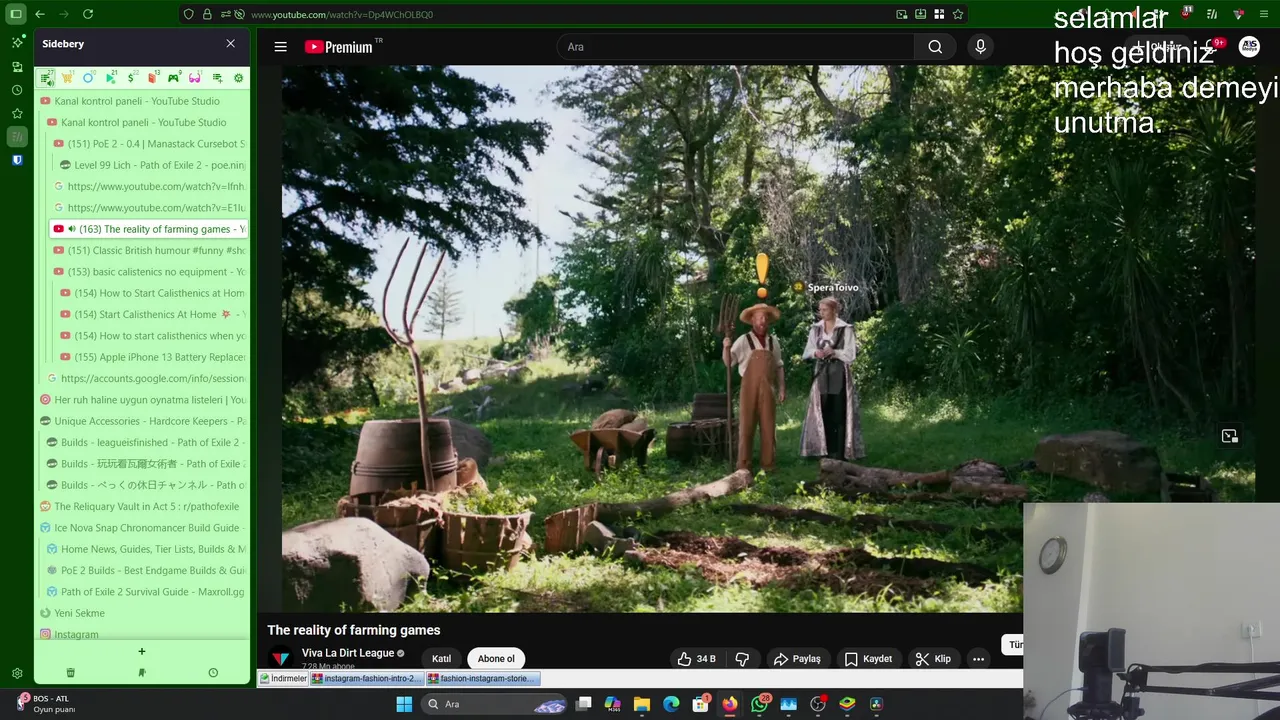Open Sidebery bookmarks bottom icon

(x=141, y=673)
